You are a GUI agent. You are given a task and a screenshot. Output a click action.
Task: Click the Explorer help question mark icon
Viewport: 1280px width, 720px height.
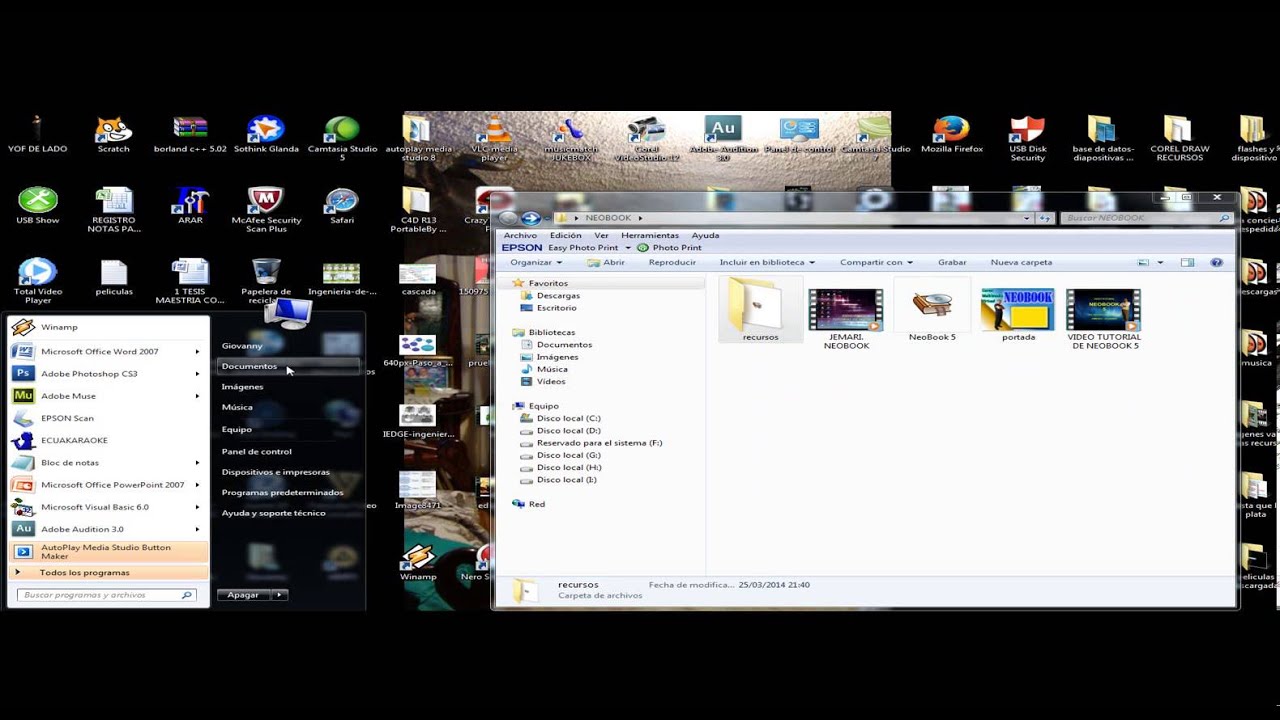click(x=1217, y=262)
